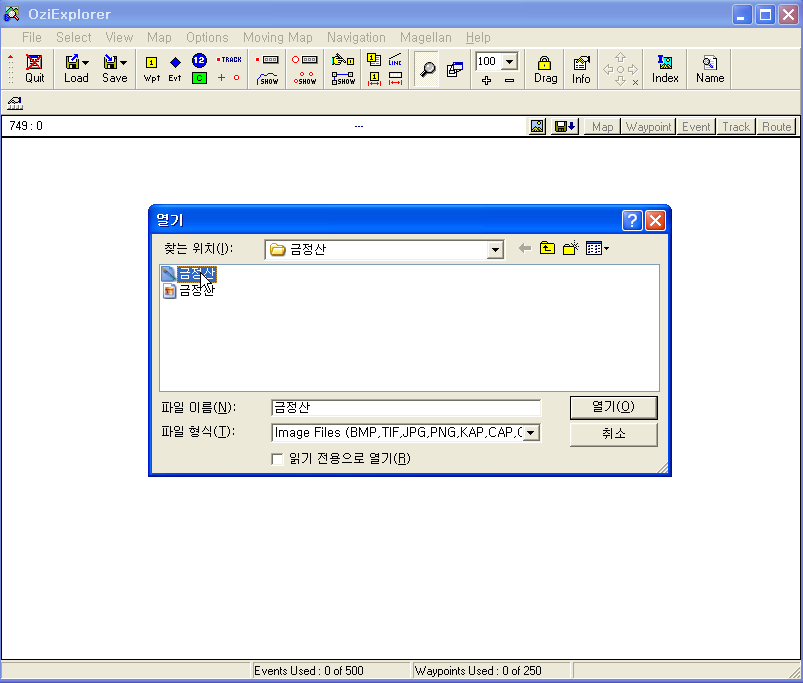Open the Index map icon
The height and width of the screenshot is (683, 803).
665,69
